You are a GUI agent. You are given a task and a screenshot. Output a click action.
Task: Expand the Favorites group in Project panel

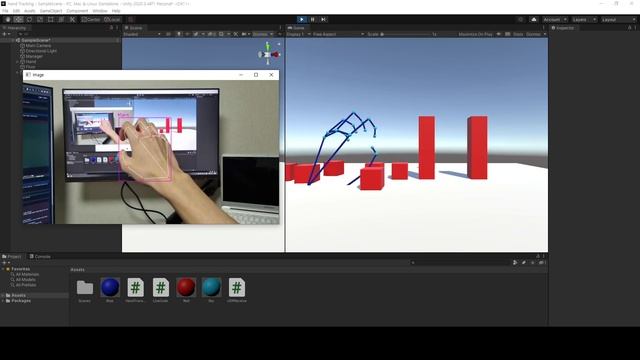click(x=3, y=269)
